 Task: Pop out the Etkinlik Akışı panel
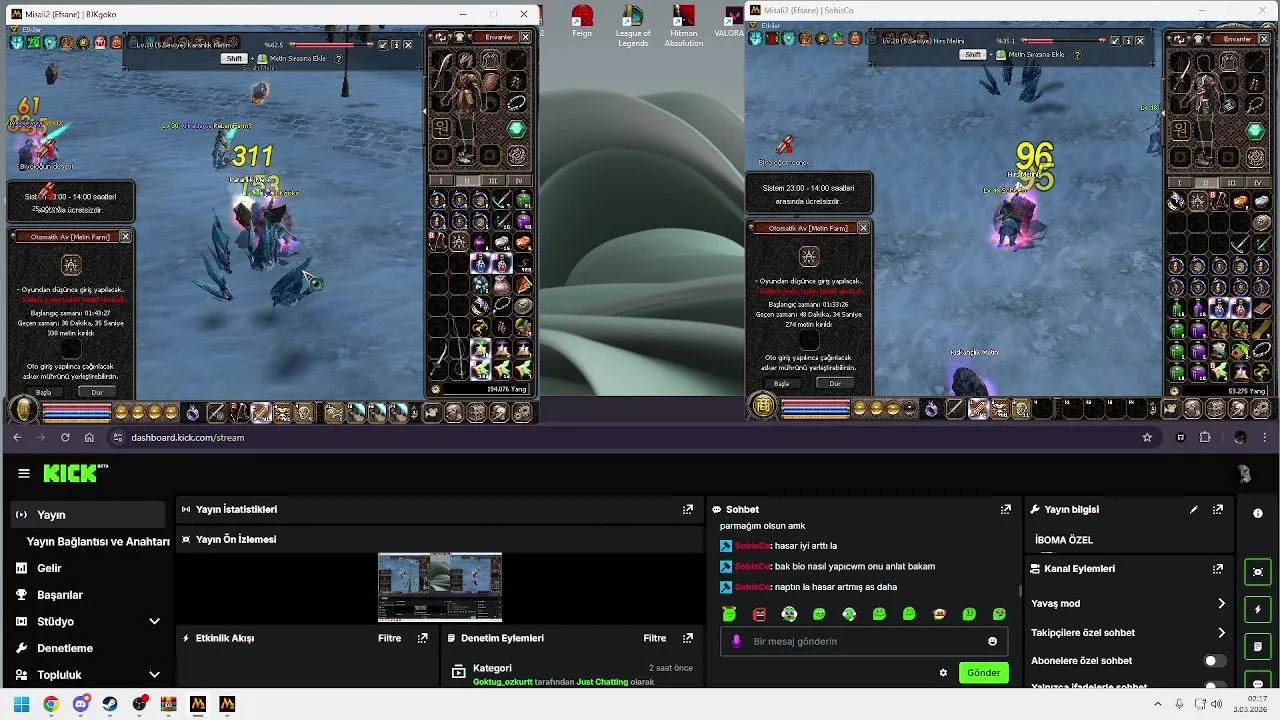coord(423,638)
